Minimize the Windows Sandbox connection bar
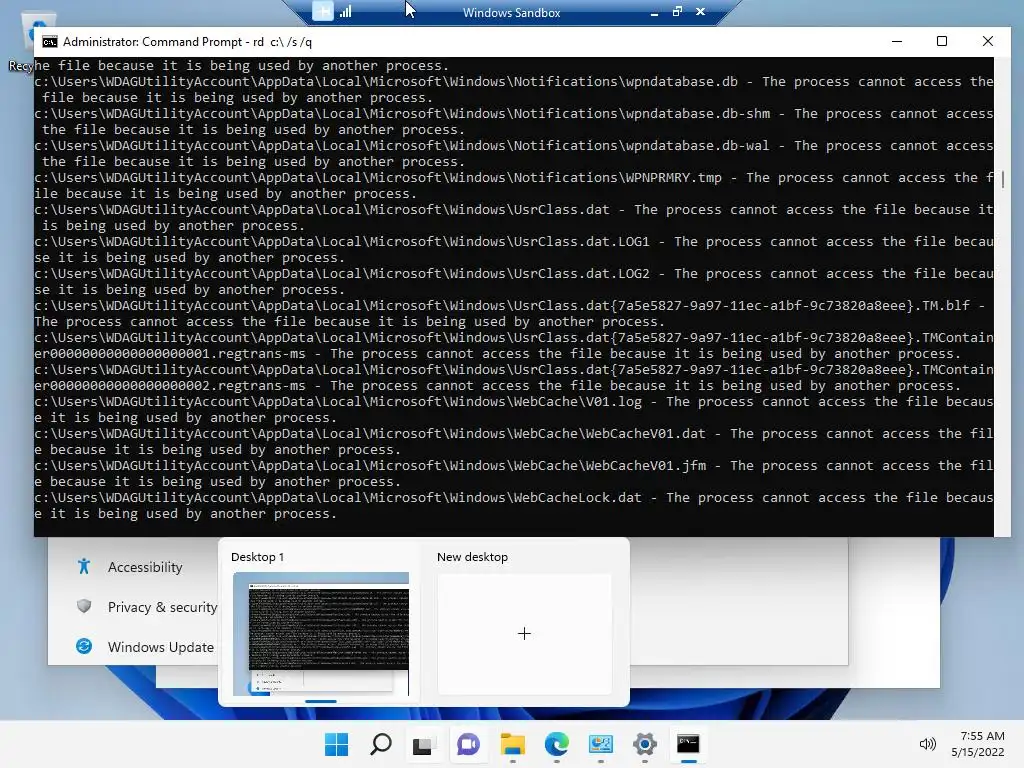The height and width of the screenshot is (768, 1024). coord(654,12)
